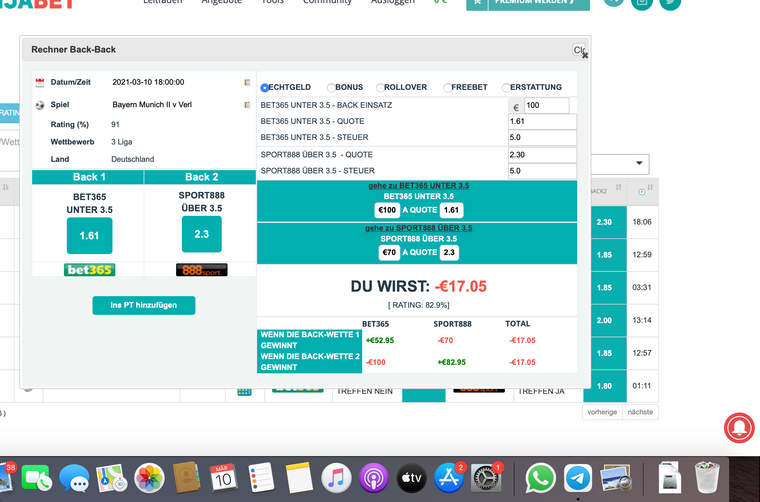
Task: Click the 1.85 odds cell in the 03:31 row
Action: pyautogui.click(x=605, y=287)
